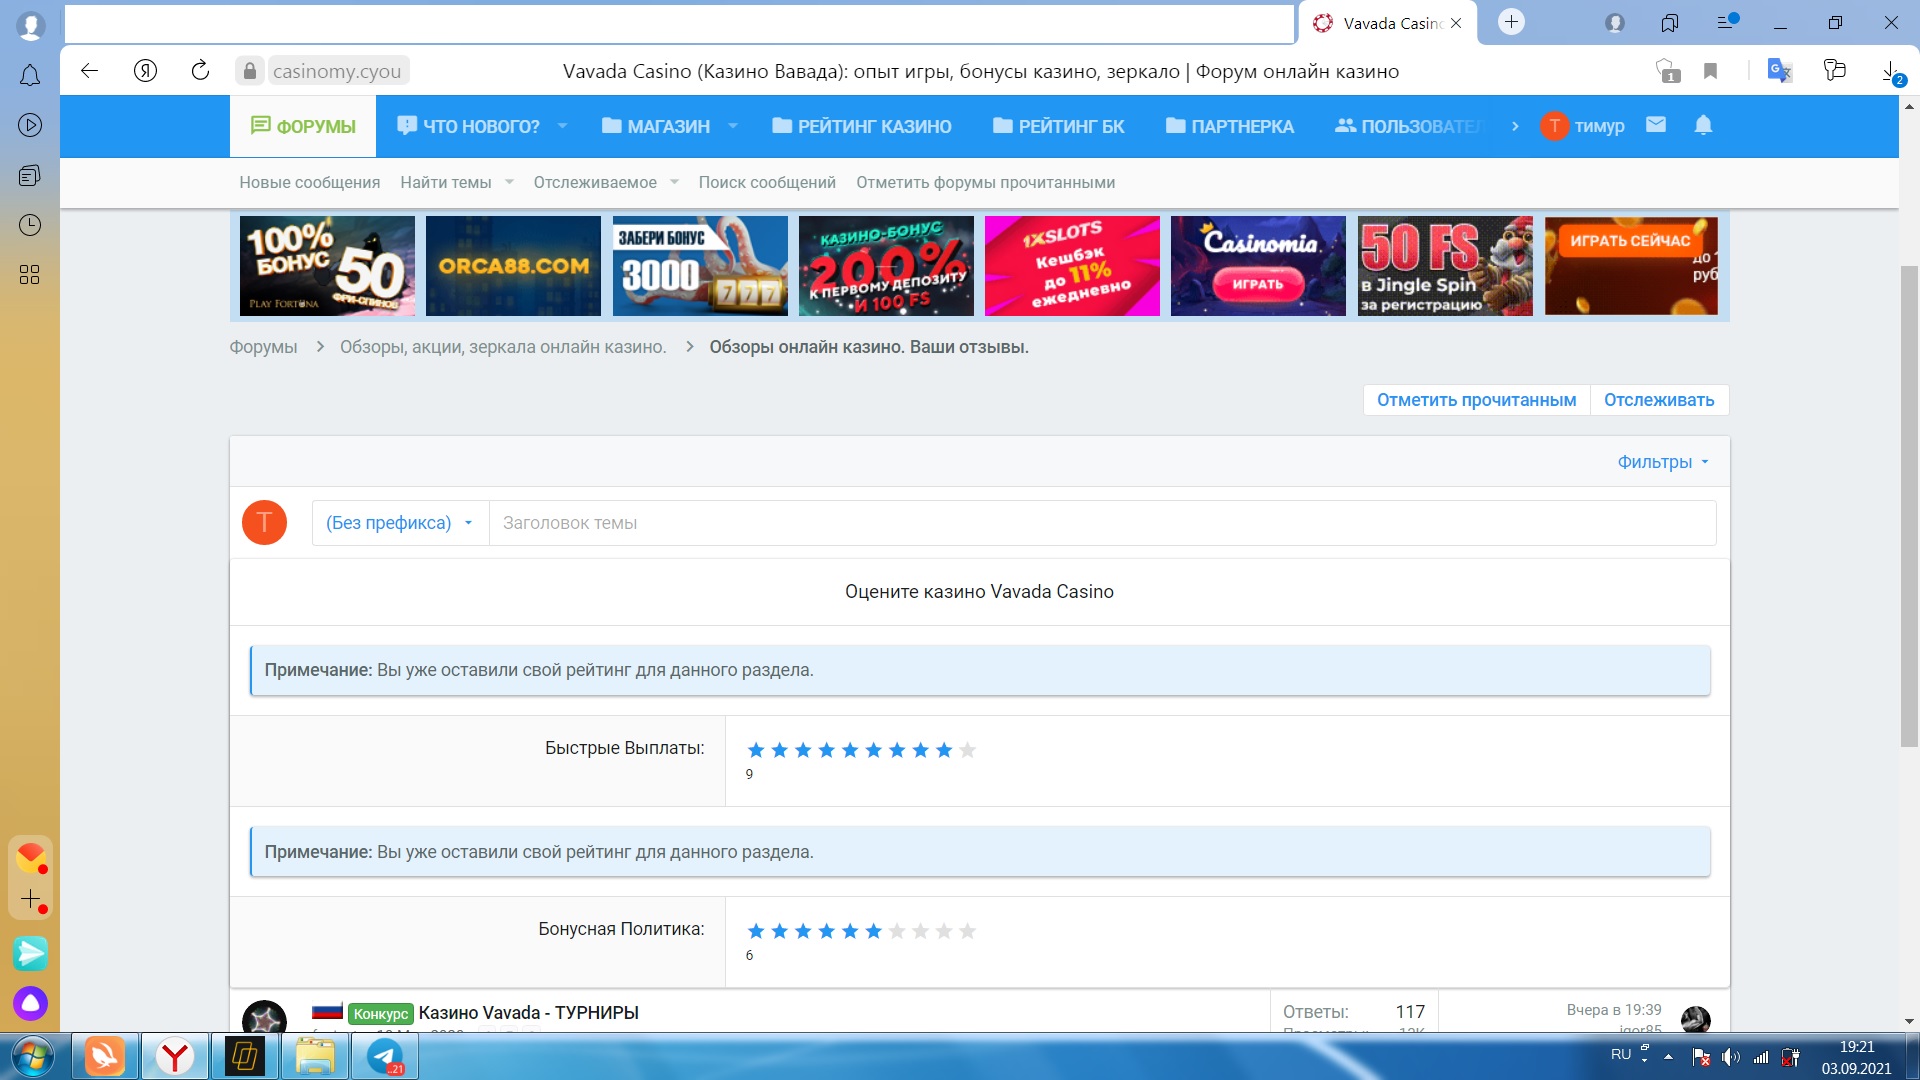Click the first star for Бонусная Политика
Viewport: 1920px width, 1080px height.
756,931
